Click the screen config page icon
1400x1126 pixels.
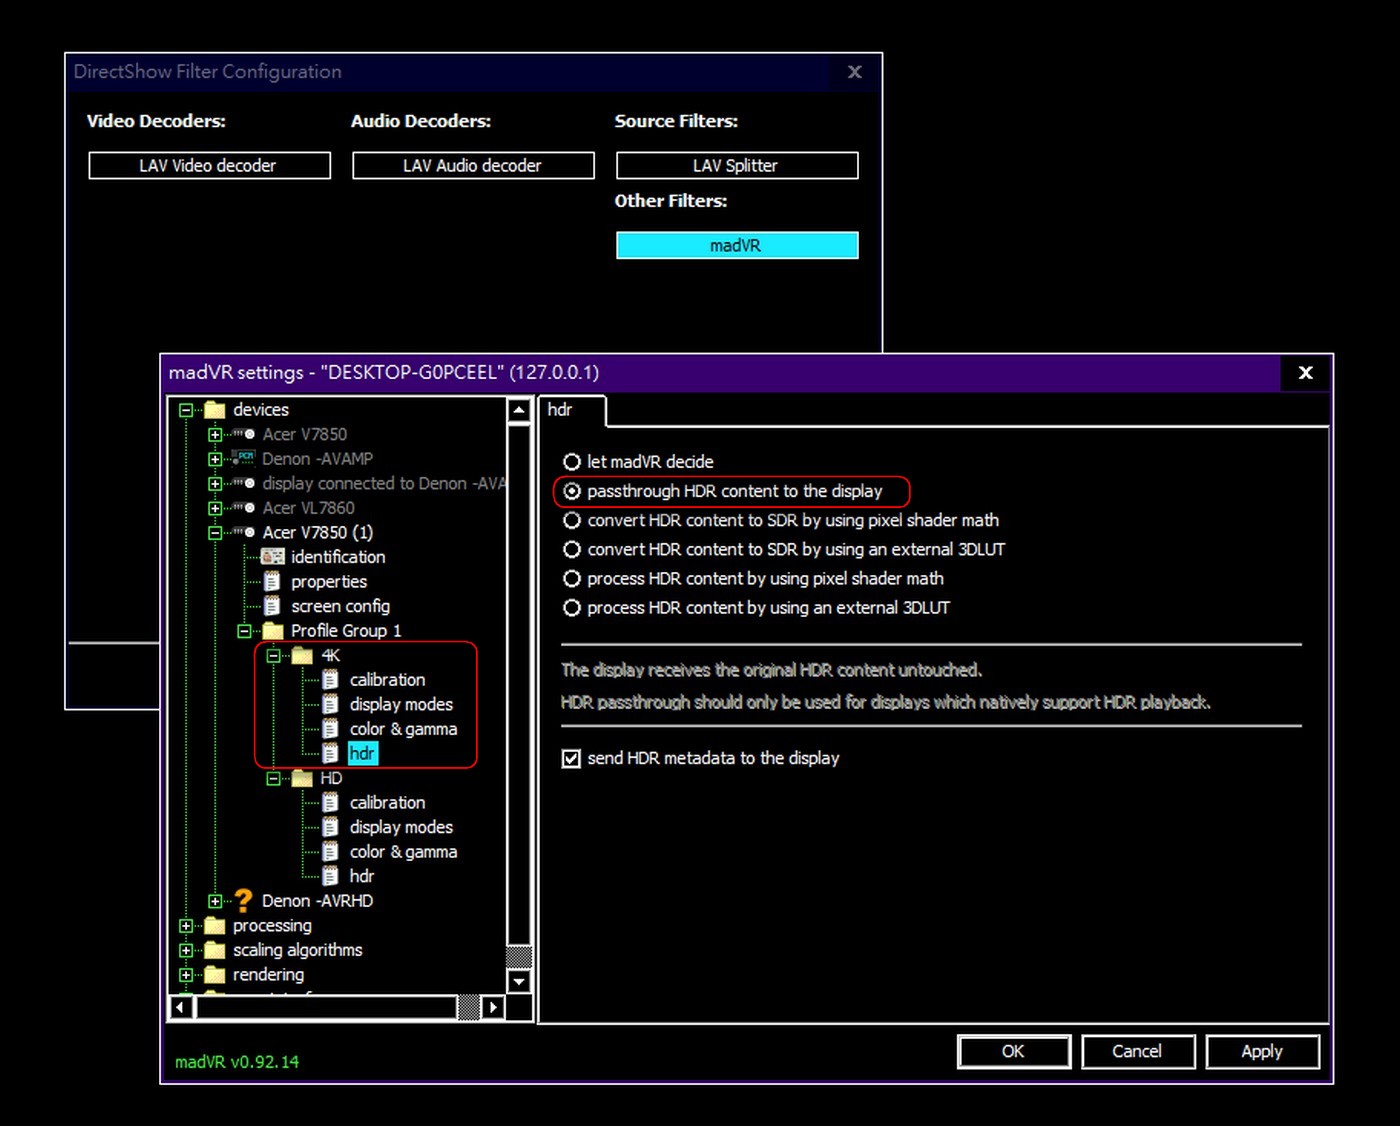(272, 606)
